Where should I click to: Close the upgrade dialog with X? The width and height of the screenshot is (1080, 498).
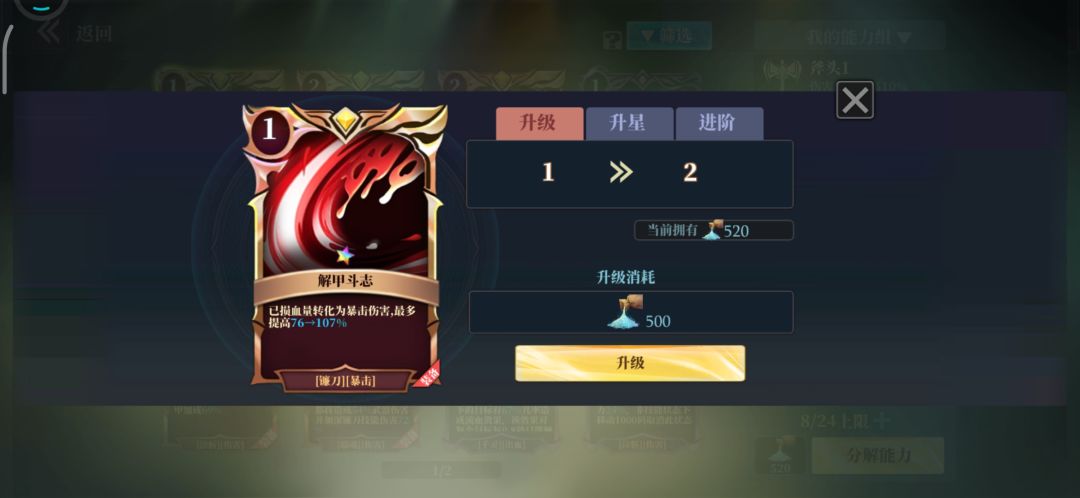pyautogui.click(x=855, y=101)
